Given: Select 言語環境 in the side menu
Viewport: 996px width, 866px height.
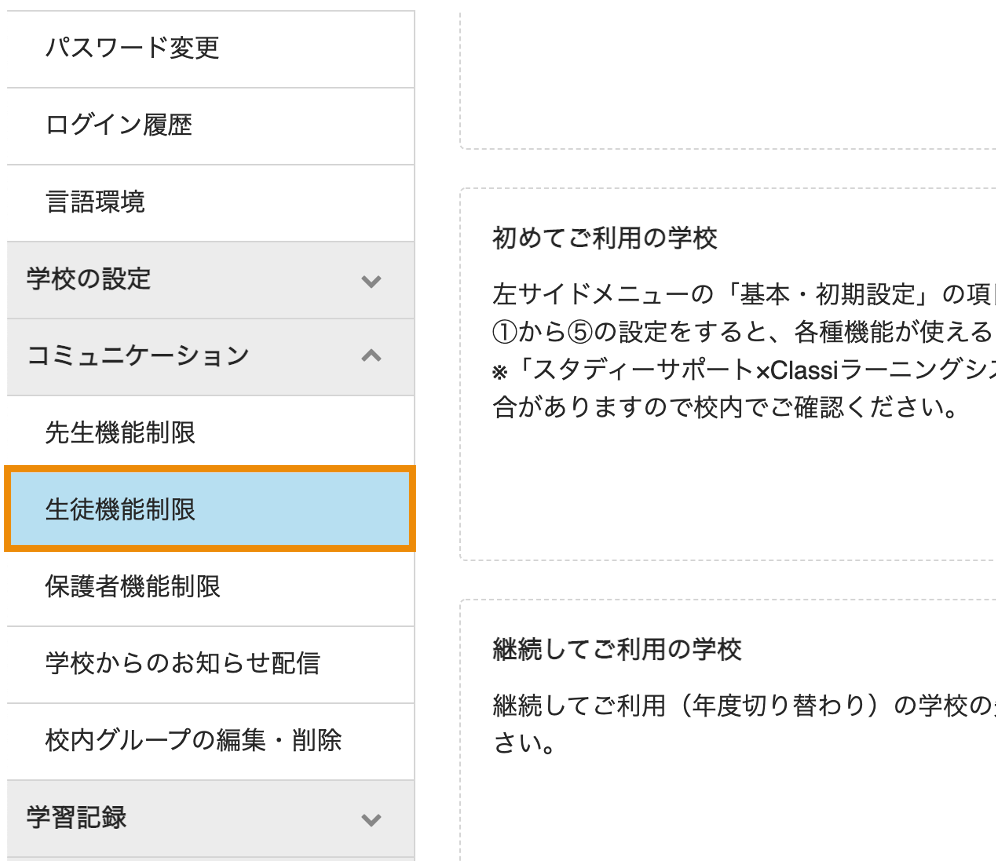Looking at the screenshot, I should click(210, 203).
